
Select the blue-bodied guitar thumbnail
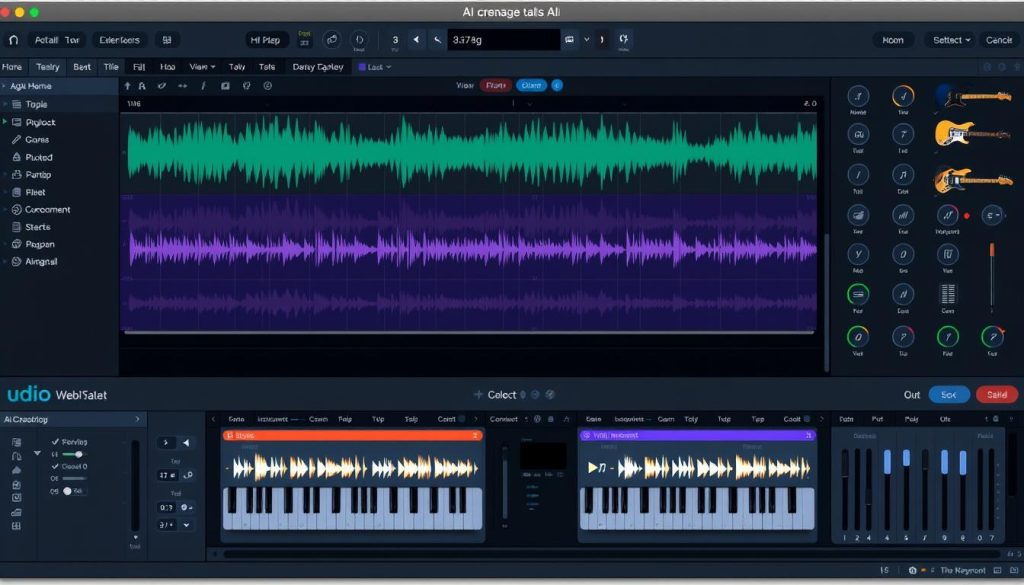pyautogui.click(x=973, y=97)
